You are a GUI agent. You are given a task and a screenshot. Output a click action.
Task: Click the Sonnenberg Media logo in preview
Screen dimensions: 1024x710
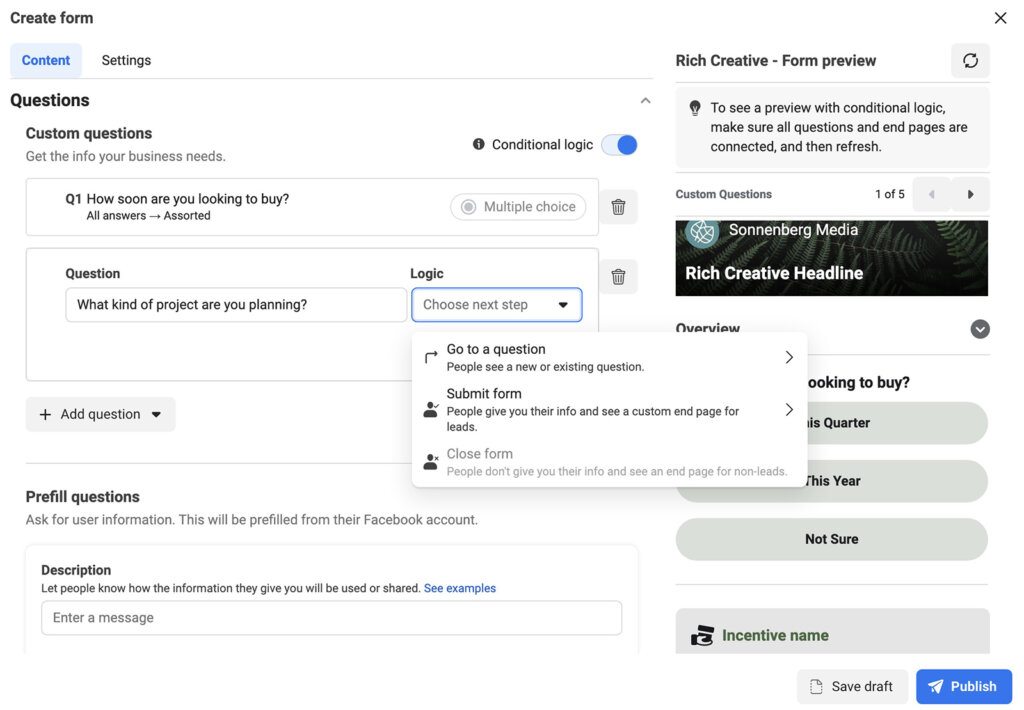point(700,231)
